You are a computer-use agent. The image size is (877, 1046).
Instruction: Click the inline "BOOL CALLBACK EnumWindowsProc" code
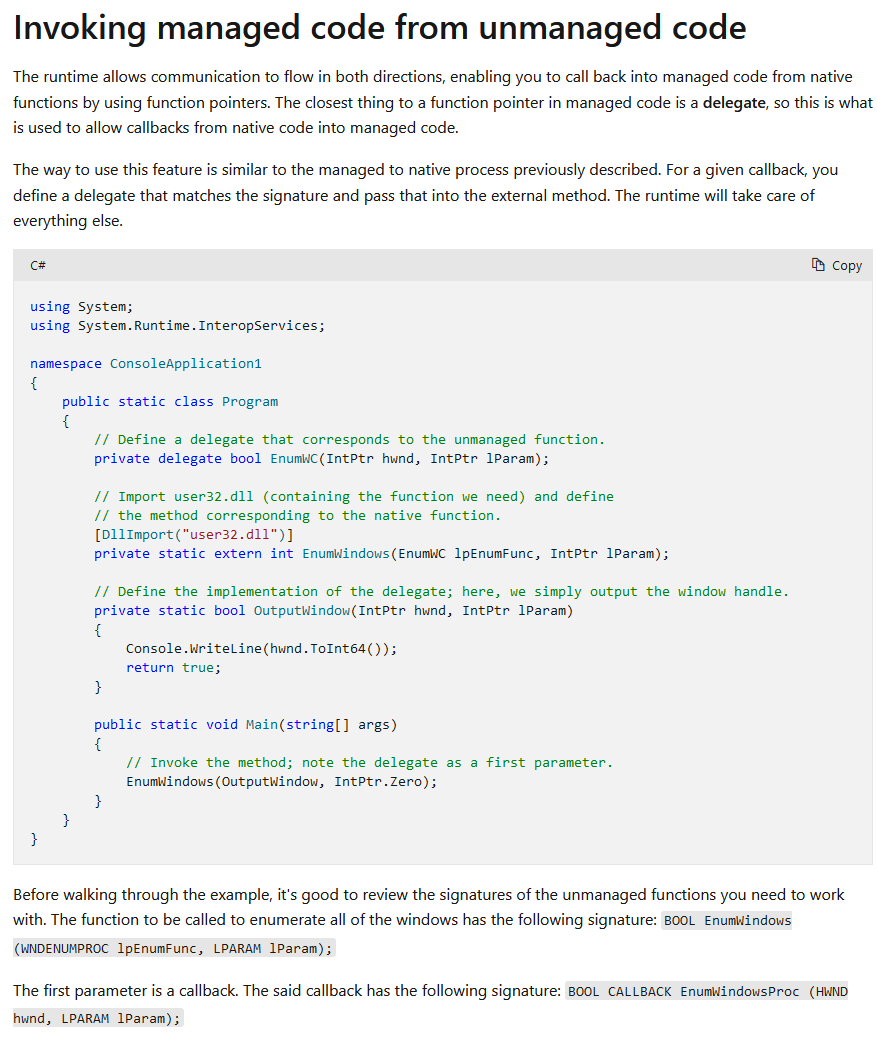[707, 991]
